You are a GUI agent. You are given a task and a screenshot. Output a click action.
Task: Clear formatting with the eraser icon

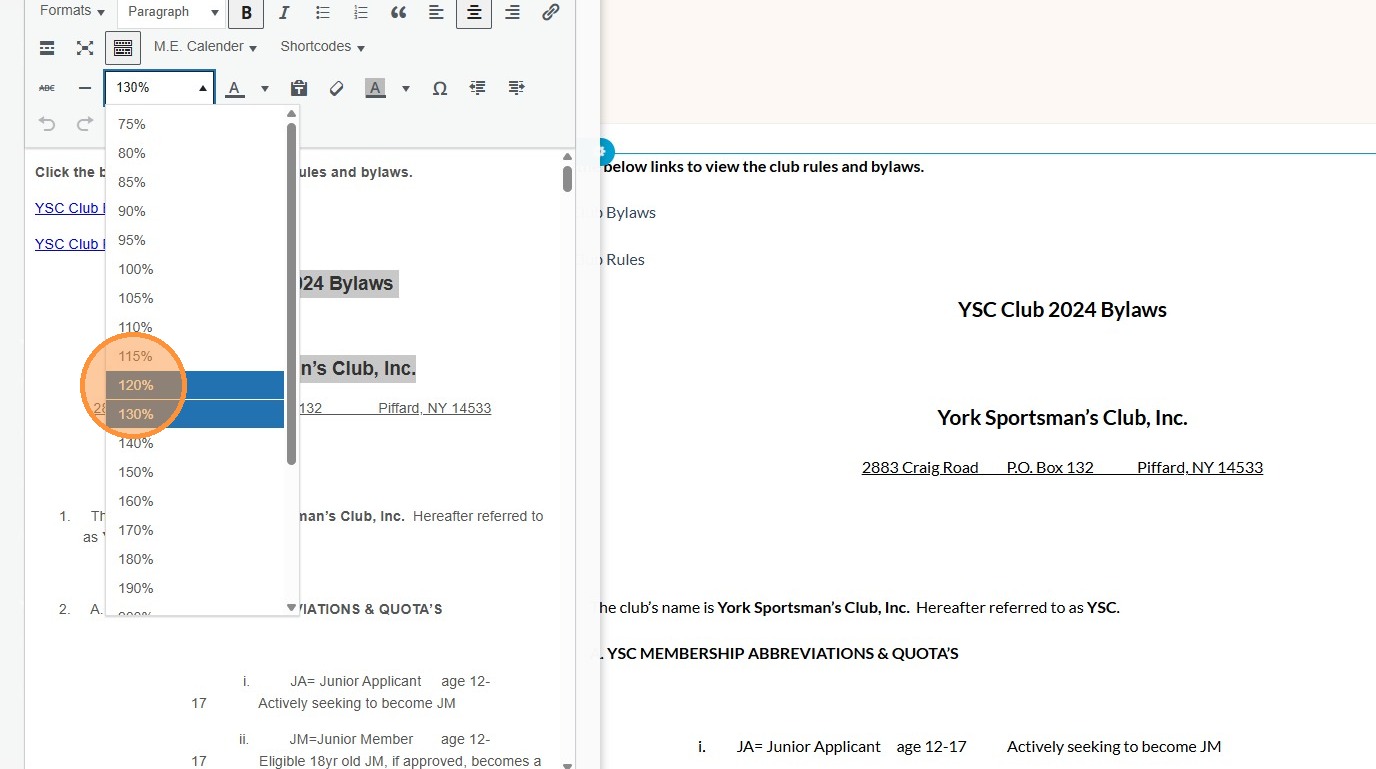(x=336, y=88)
